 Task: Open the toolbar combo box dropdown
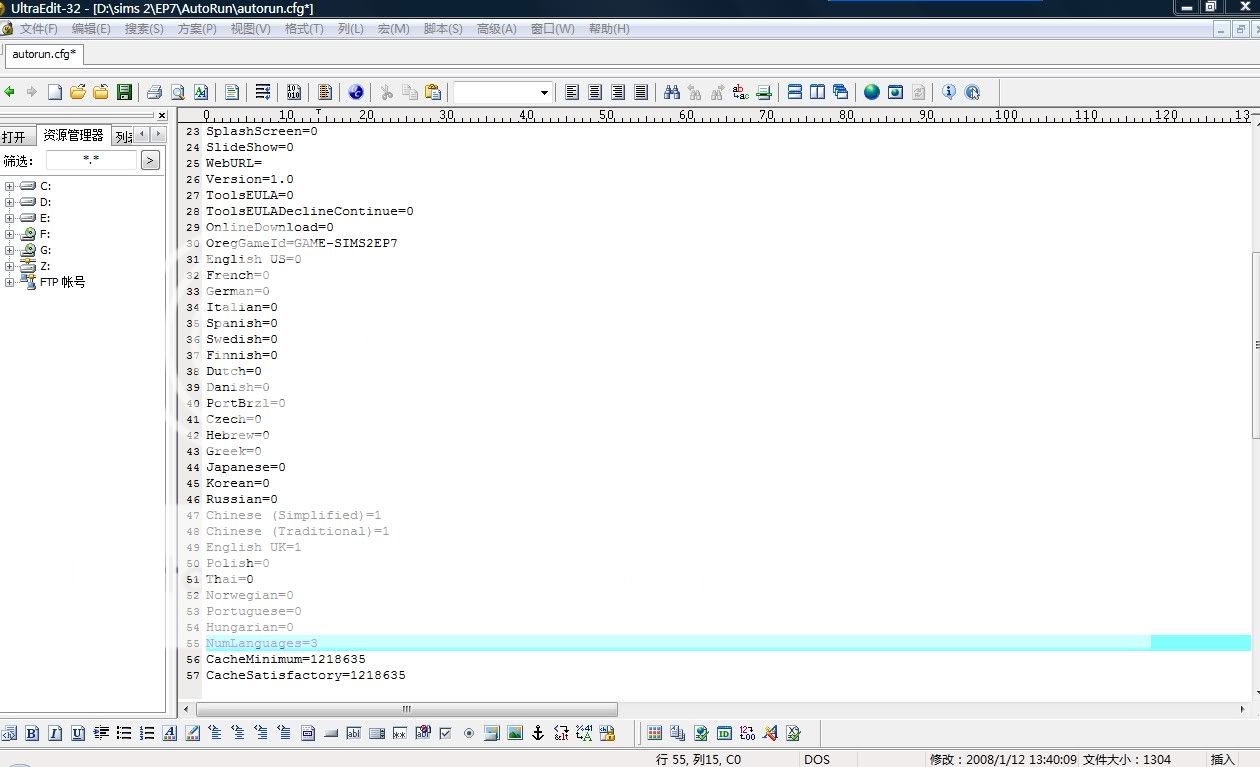[x=544, y=92]
